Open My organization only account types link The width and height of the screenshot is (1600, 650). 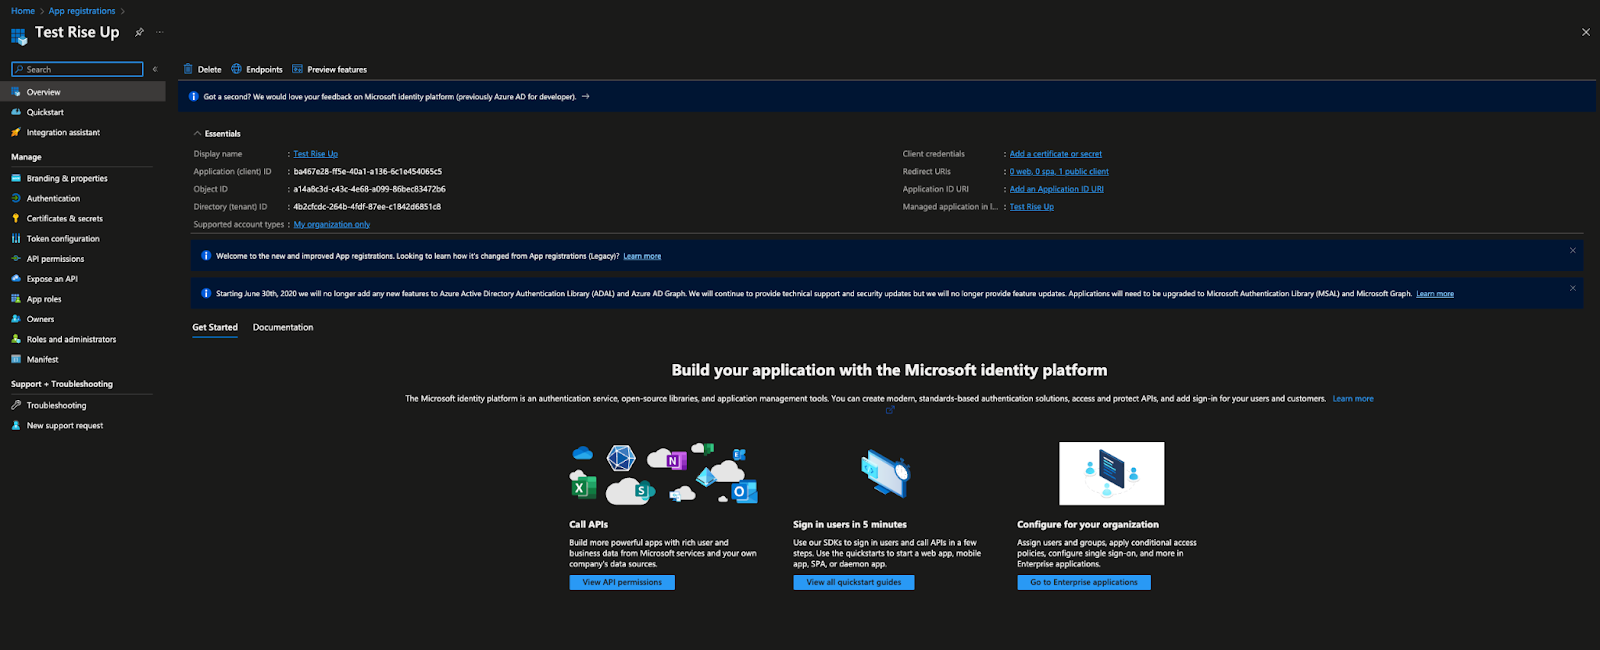(332, 224)
